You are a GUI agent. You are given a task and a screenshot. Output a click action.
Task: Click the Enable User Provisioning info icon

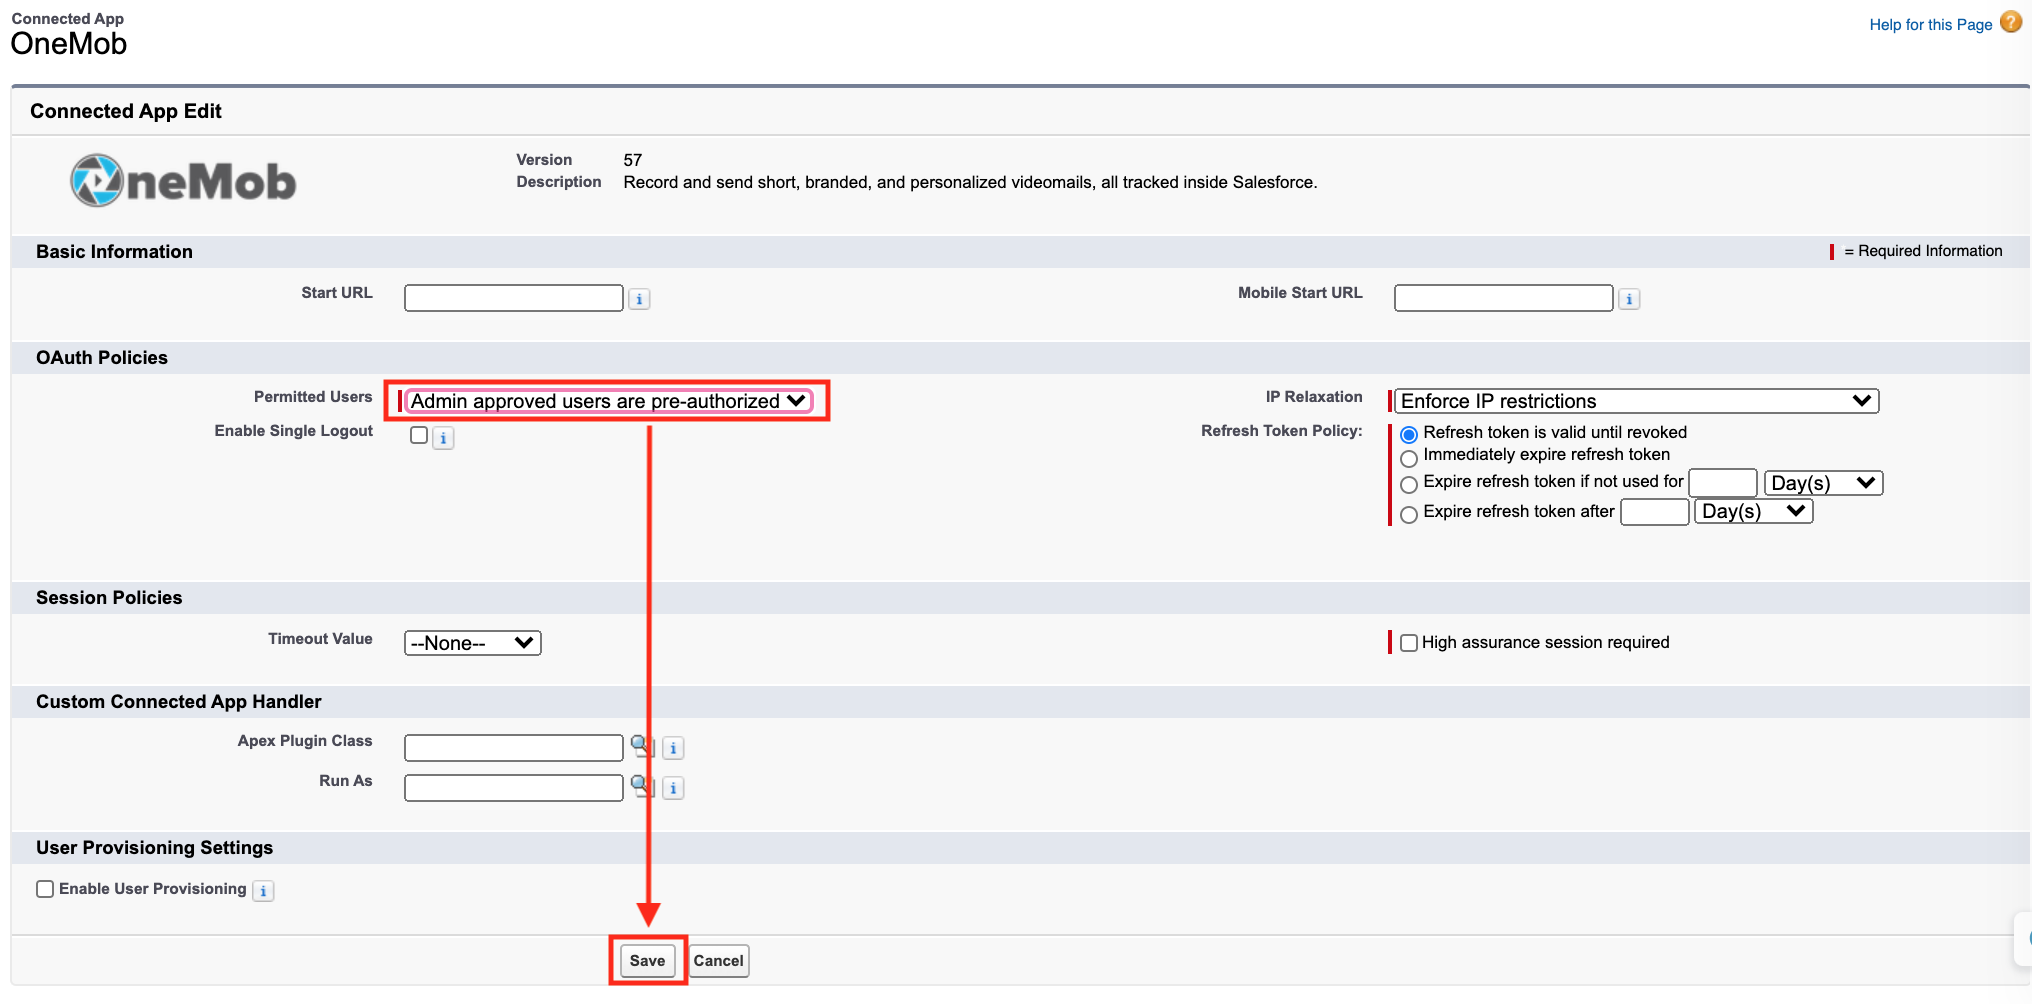pos(263,891)
